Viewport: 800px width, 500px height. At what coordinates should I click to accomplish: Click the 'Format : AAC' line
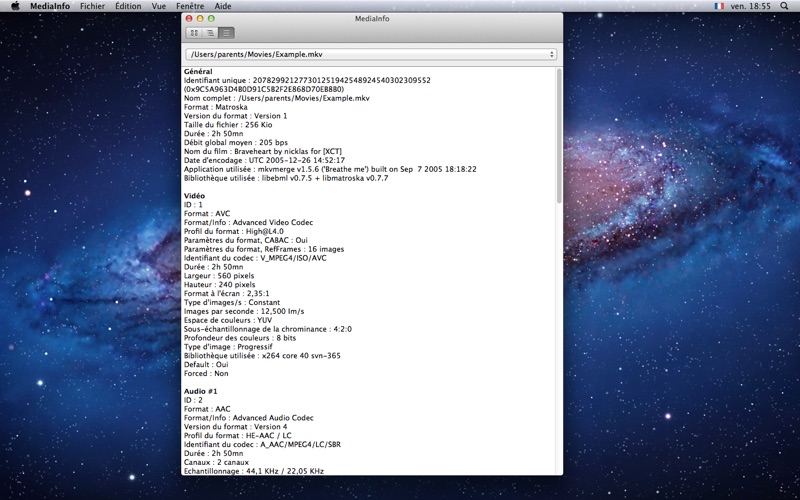click(x=207, y=409)
